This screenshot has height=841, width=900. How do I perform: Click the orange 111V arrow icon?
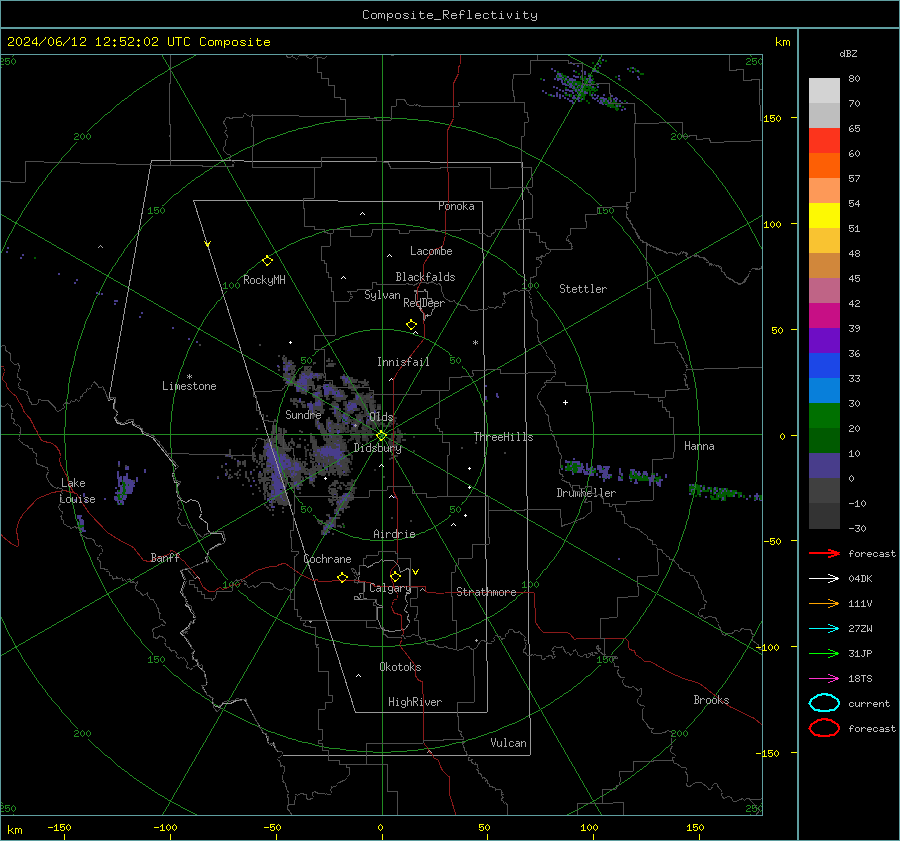824,603
